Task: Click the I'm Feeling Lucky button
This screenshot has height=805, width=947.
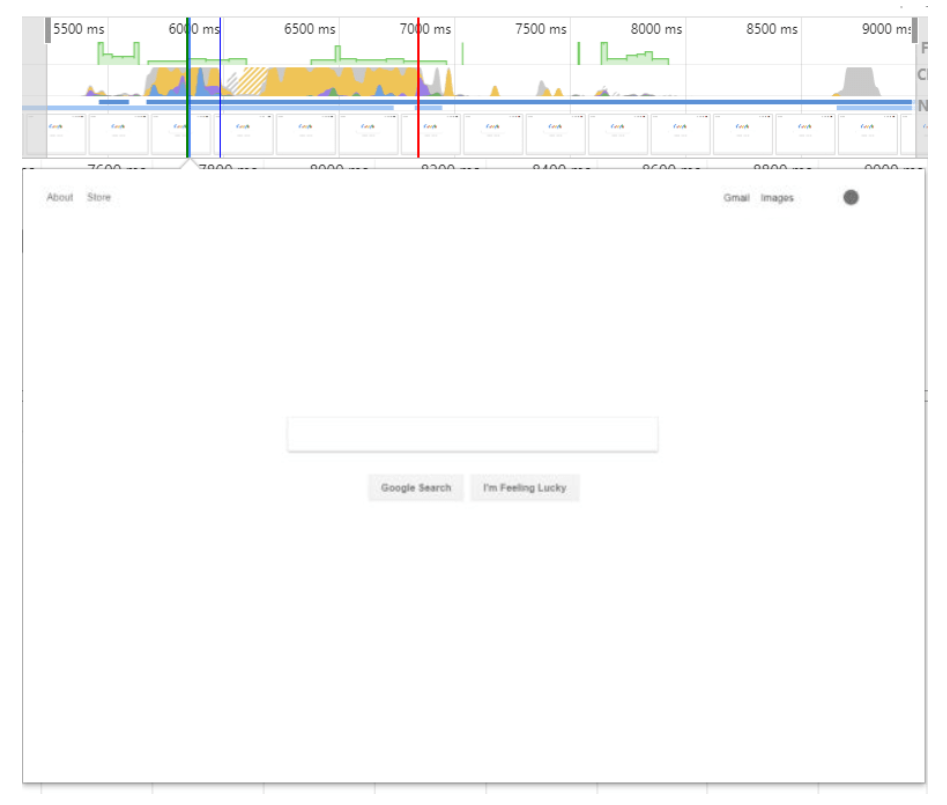Action: tap(525, 488)
